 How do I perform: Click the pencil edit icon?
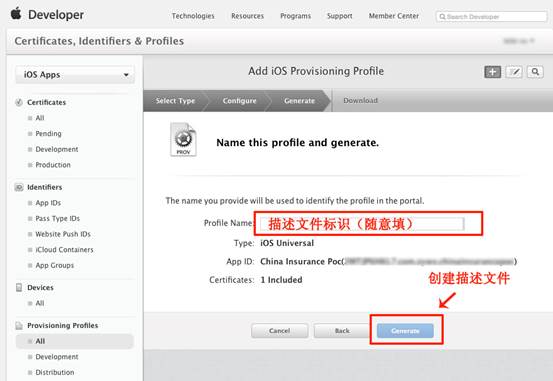[514, 72]
